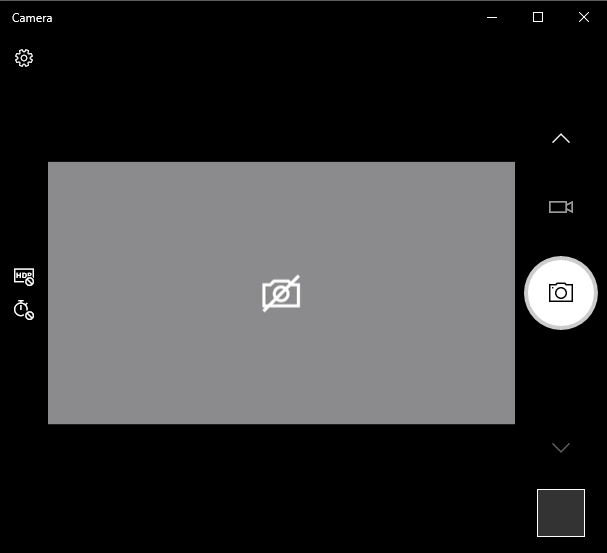Click the camera glyph inside the shutter button
Viewport: 607px width, 553px height.
pyautogui.click(x=560, y=292)
